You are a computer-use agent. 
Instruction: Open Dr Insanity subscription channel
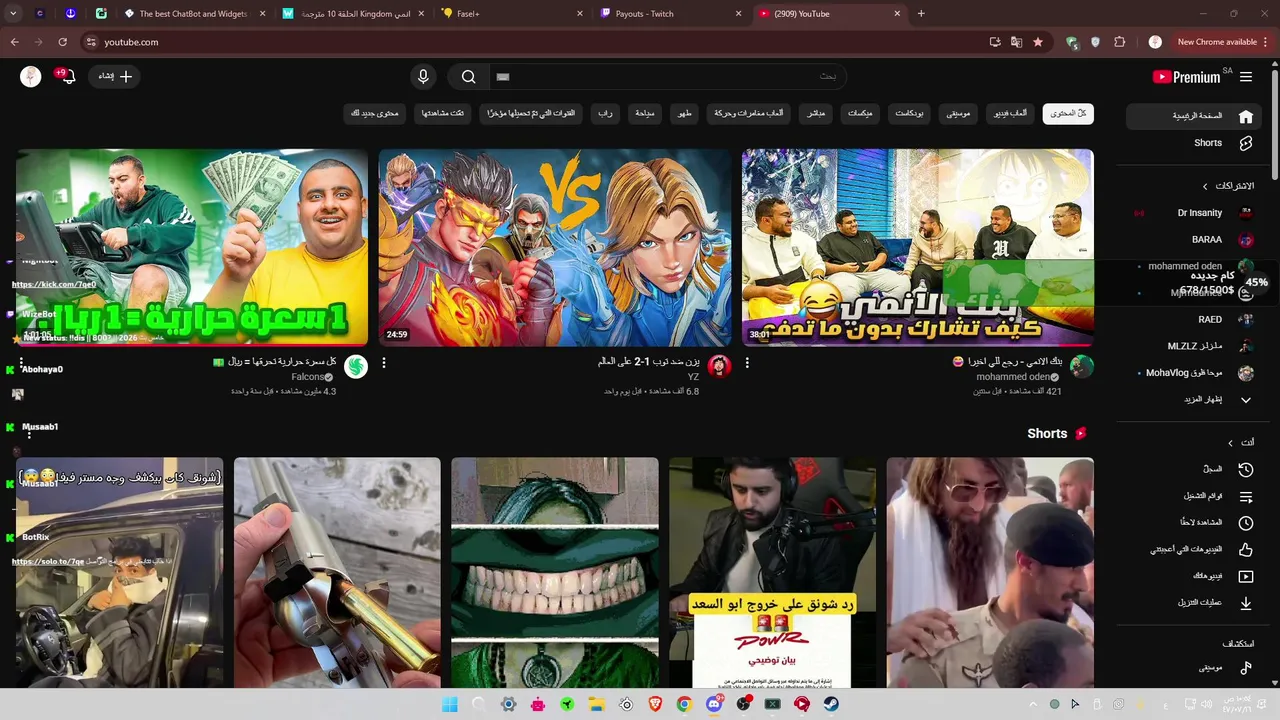(x=1194, y=213)
